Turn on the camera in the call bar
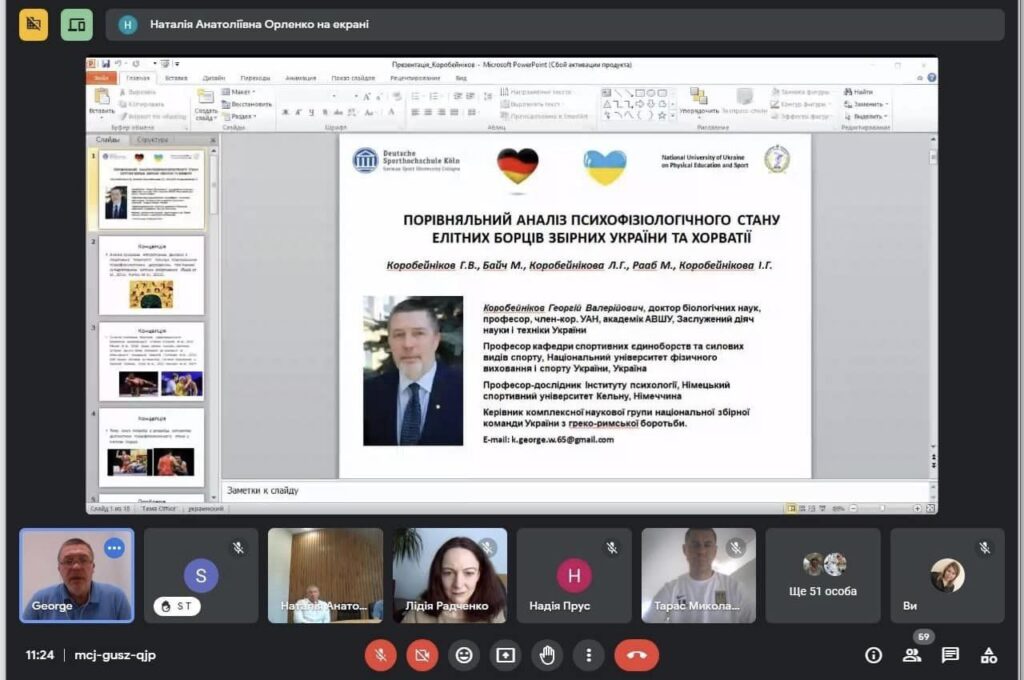 [x=422, y=655]
